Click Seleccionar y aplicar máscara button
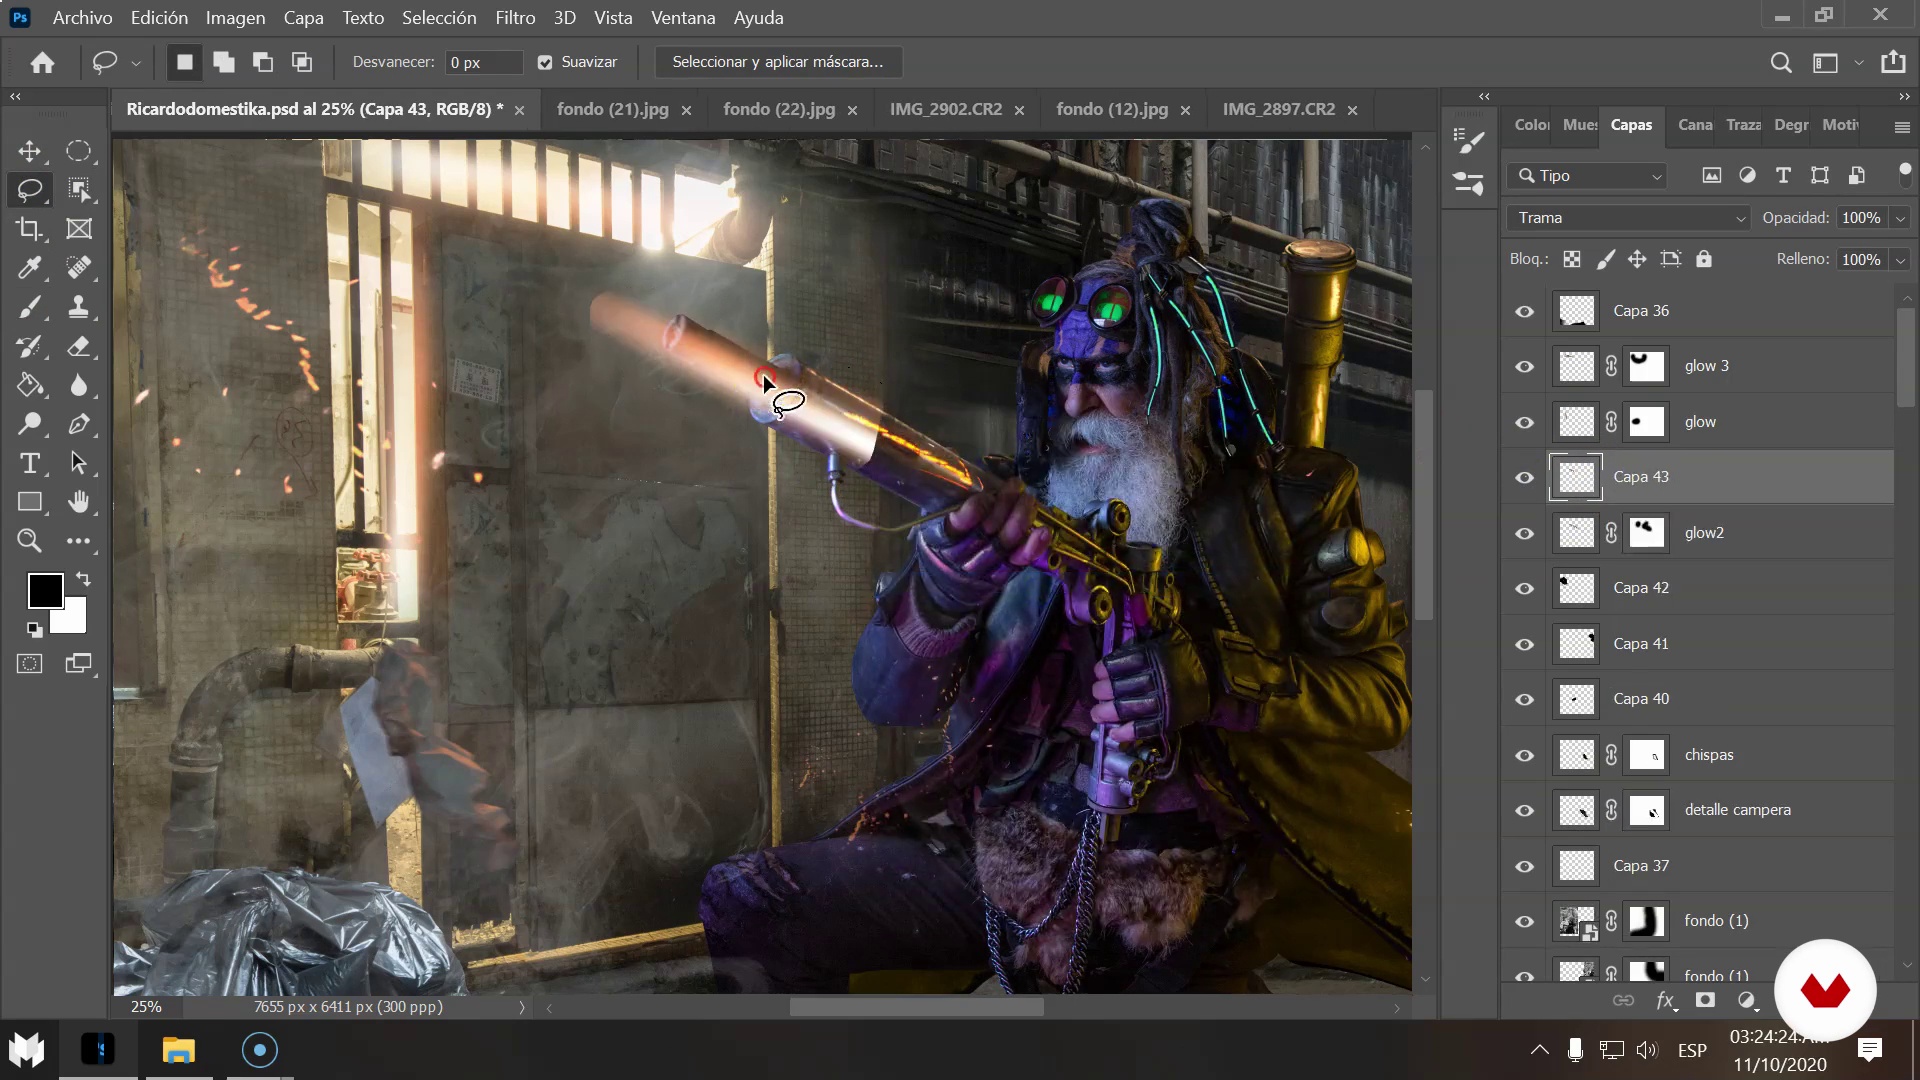This screenshot has height=1080, width=1920. (778, 62)
